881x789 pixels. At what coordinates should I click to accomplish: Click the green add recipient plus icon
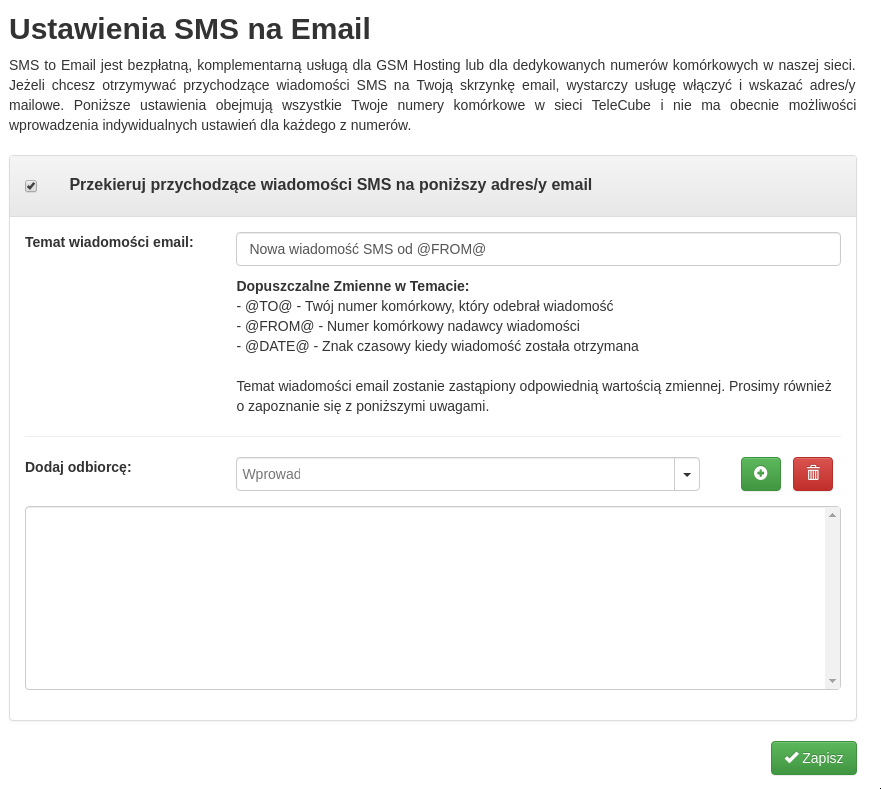click(760, 474)
